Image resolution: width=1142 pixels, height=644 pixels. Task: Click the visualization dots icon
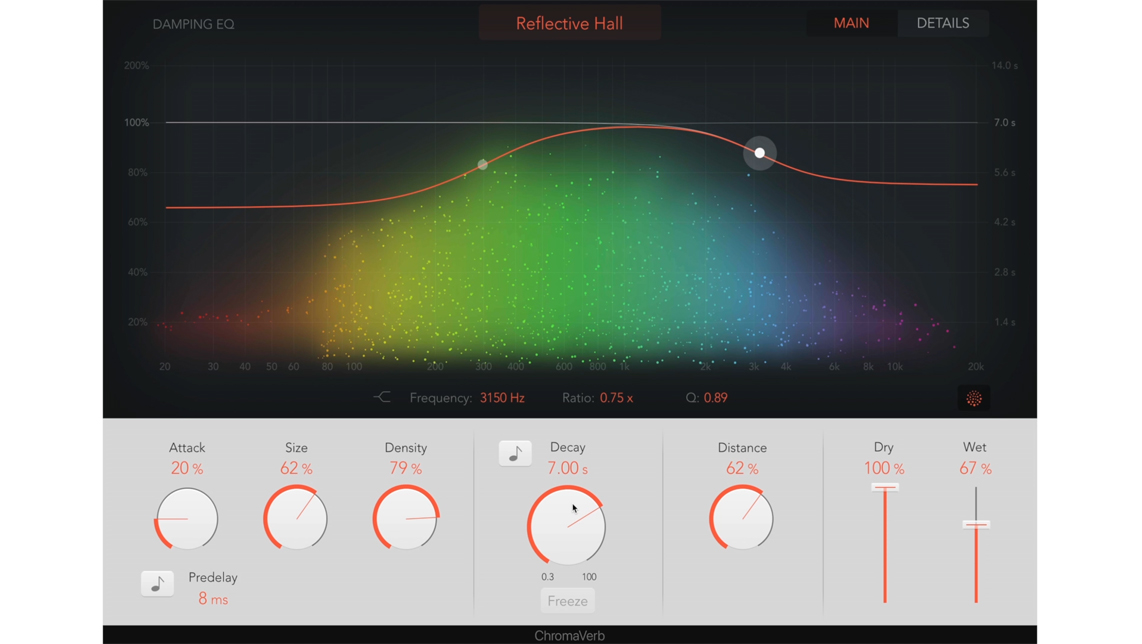(973, 399)
